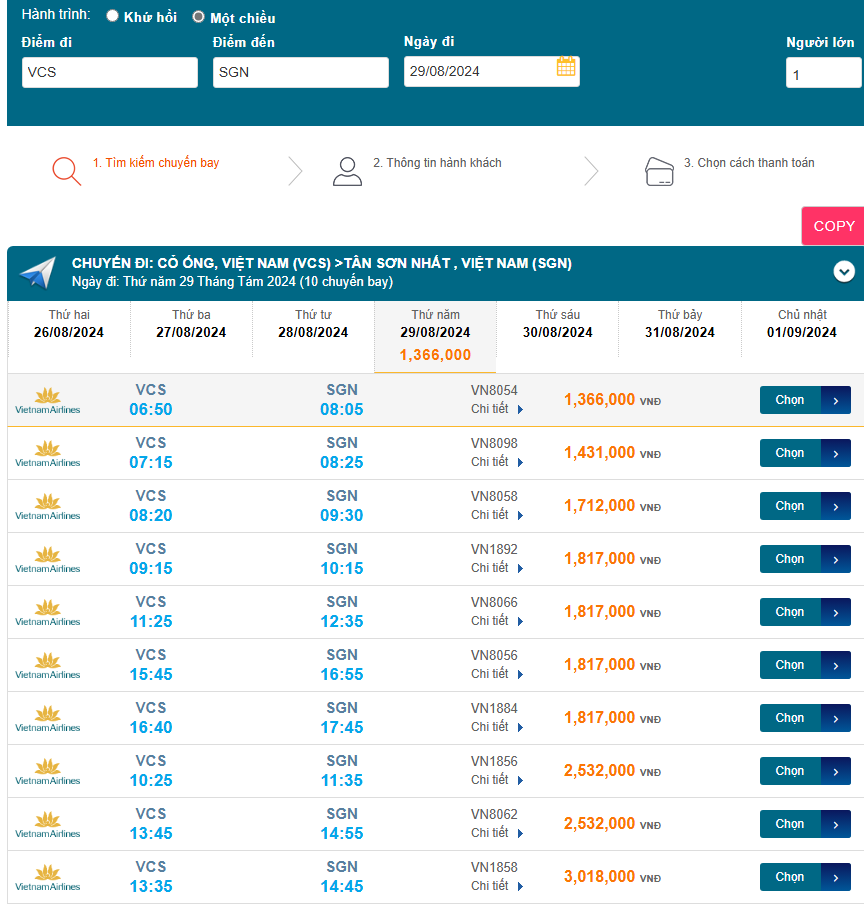Click the payment method wallet icon

[x=659, y=172]
